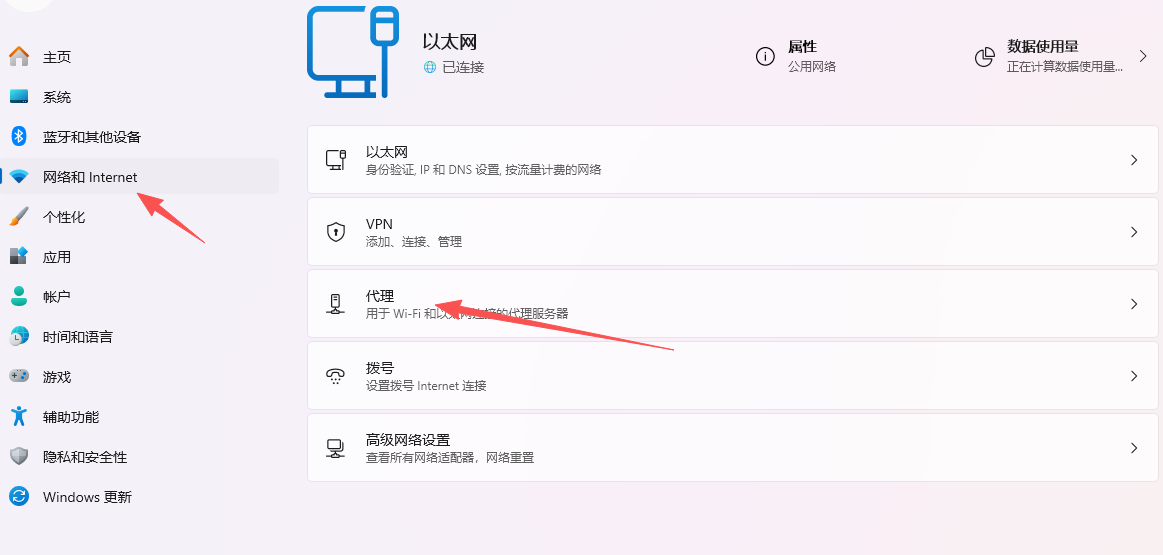
Task: Open 高级网络设置 using its chevron
Action: pyautogui.click(x=1134, y=447)
